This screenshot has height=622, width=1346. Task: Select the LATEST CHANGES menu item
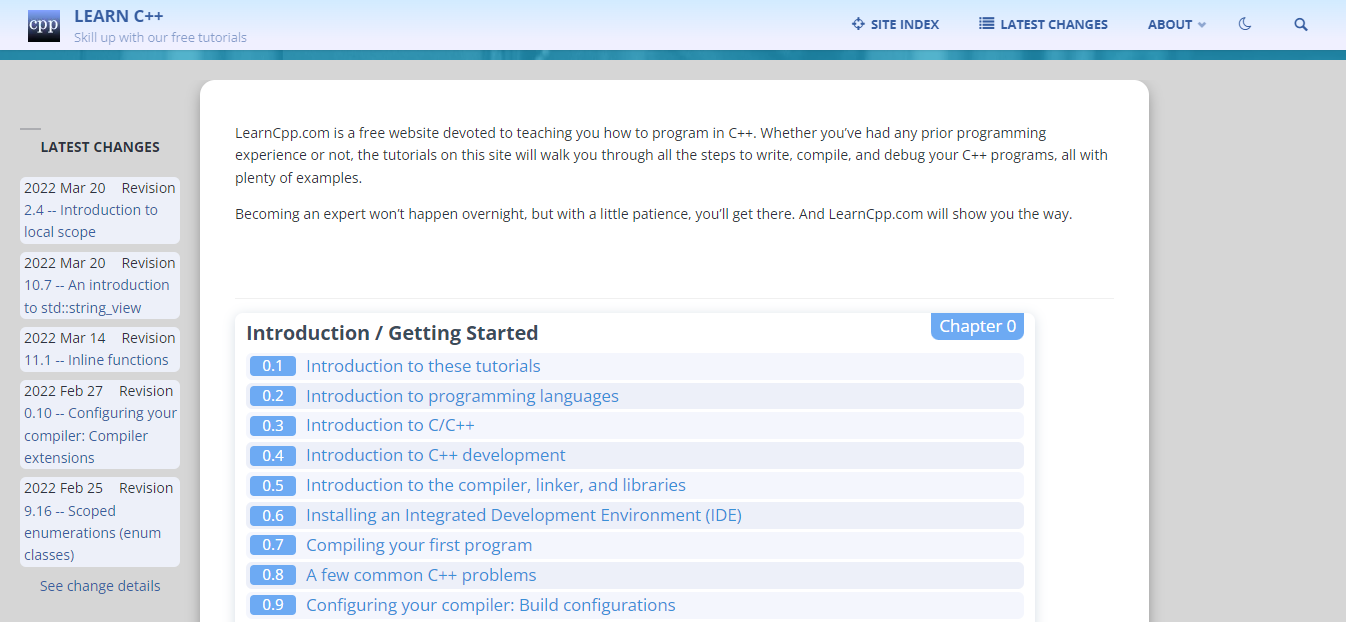click(x=1052, y=24)
